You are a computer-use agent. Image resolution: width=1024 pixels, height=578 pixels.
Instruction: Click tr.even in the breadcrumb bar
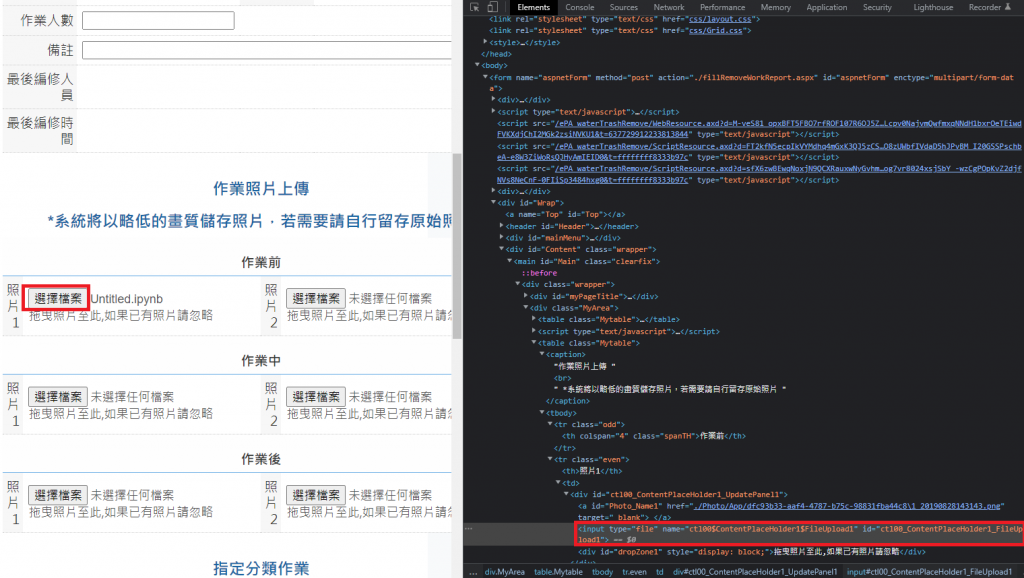click(x=634, y=571)
